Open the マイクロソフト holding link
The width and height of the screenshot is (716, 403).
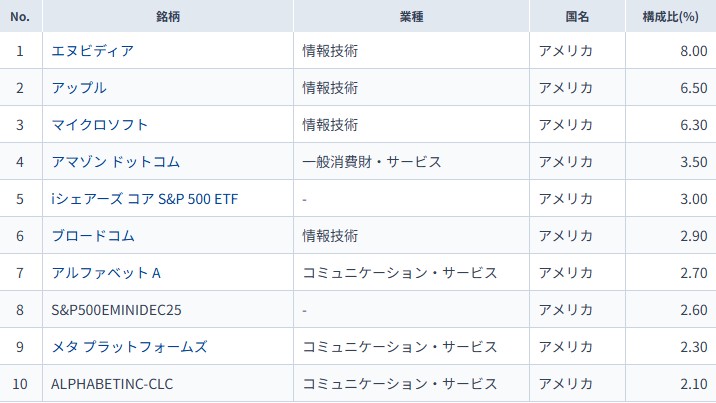click(x=100, y=125)
